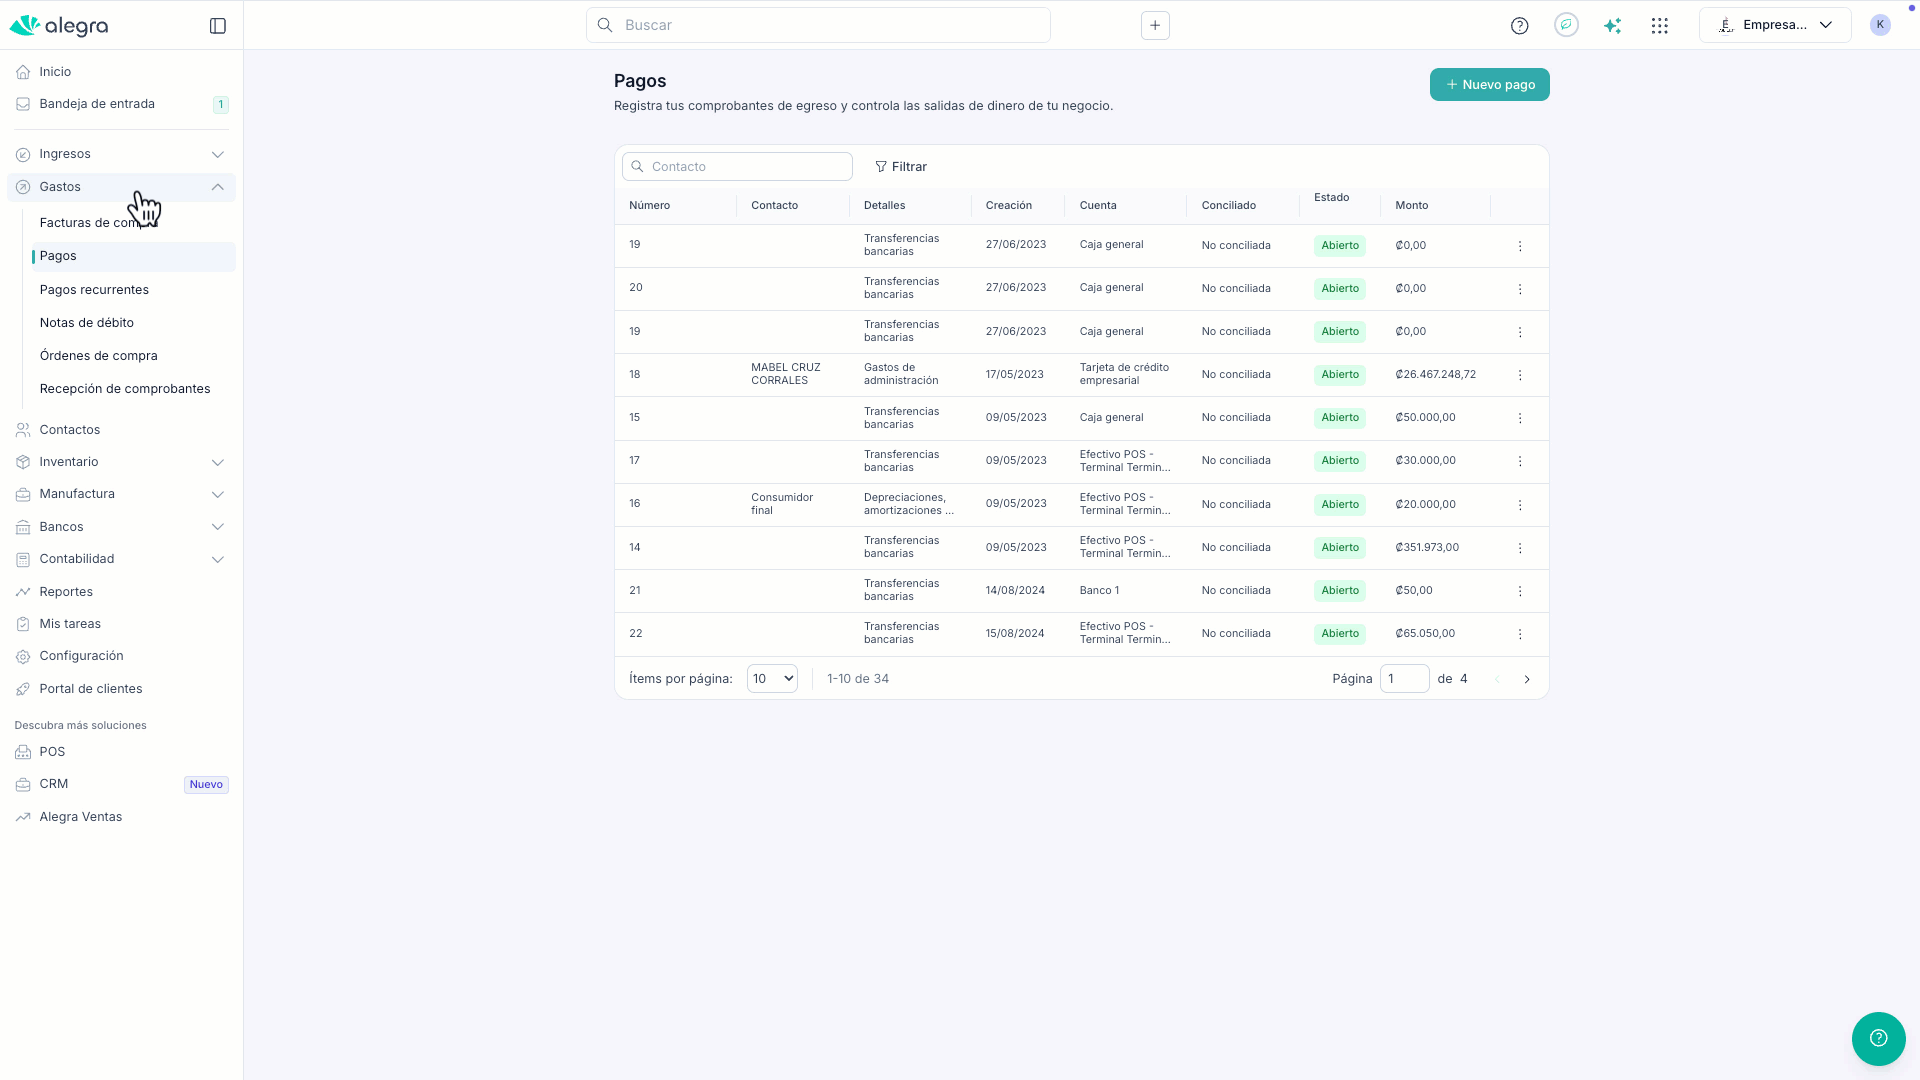The height and width of the screenshot is (1080, 1920).
Task: Open the apps grid icon
Action: [1660, 26]
